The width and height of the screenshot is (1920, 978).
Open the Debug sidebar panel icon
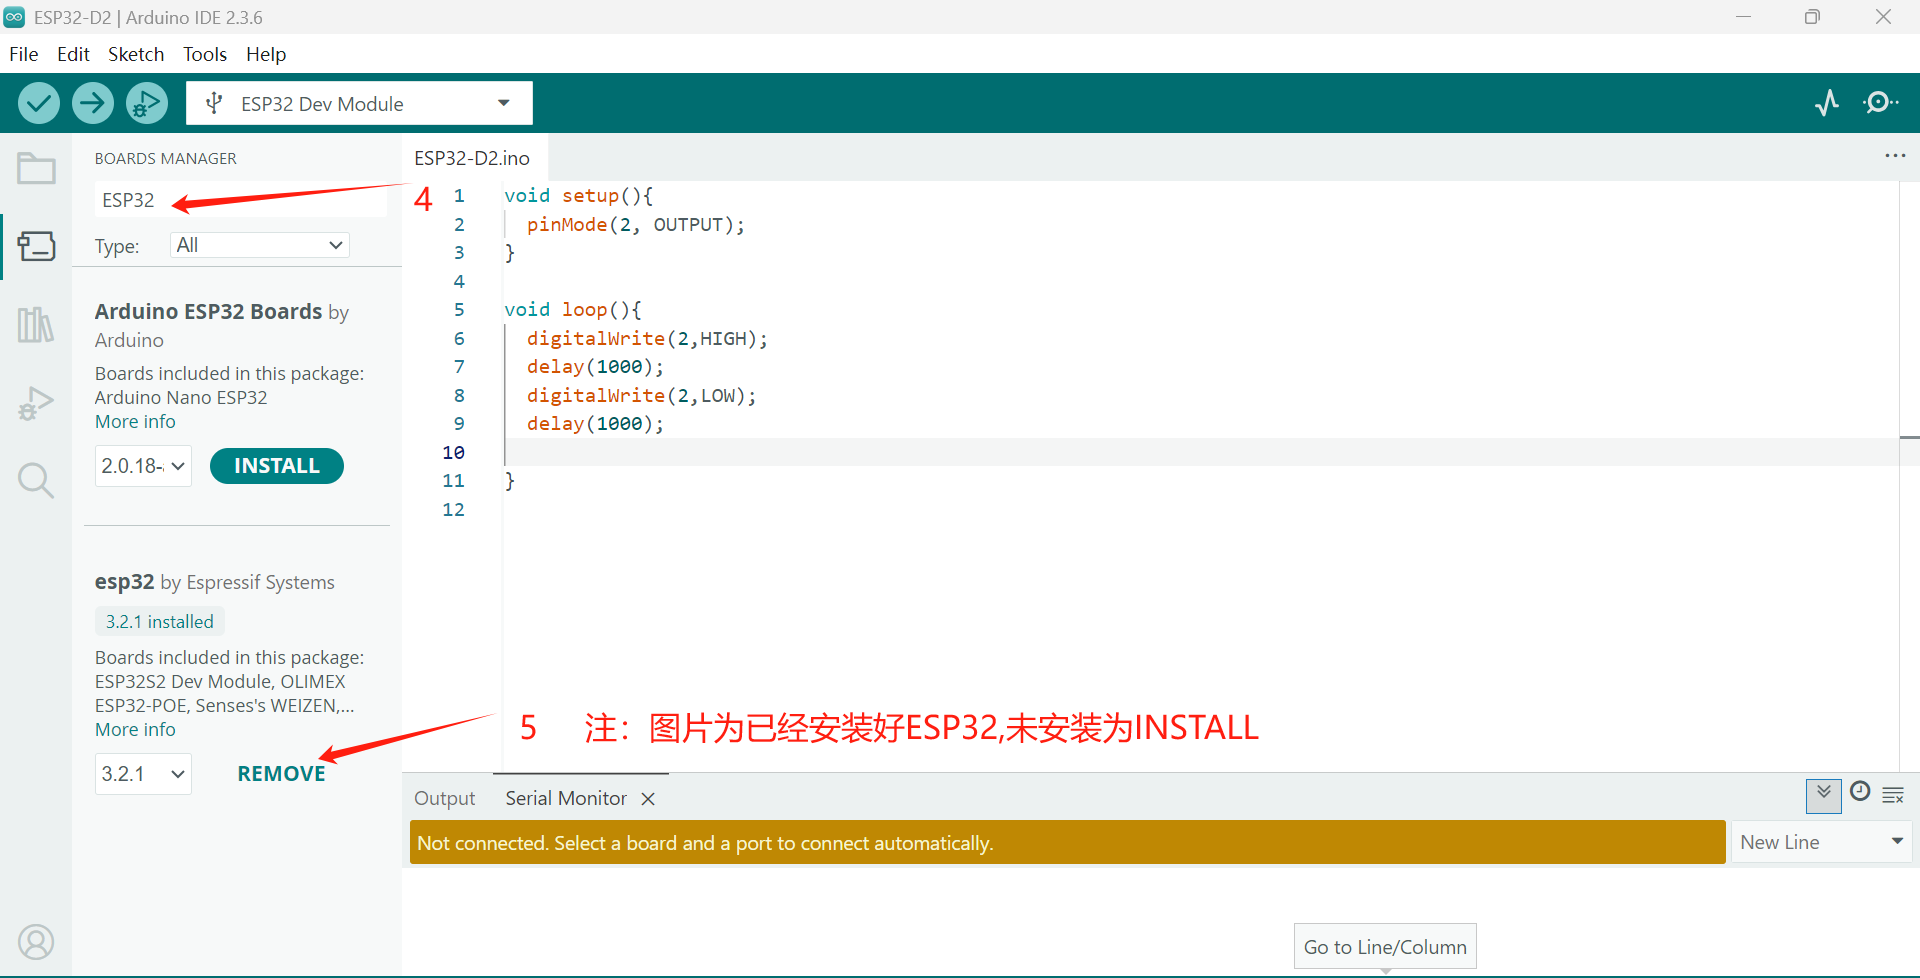coord(36,403)
